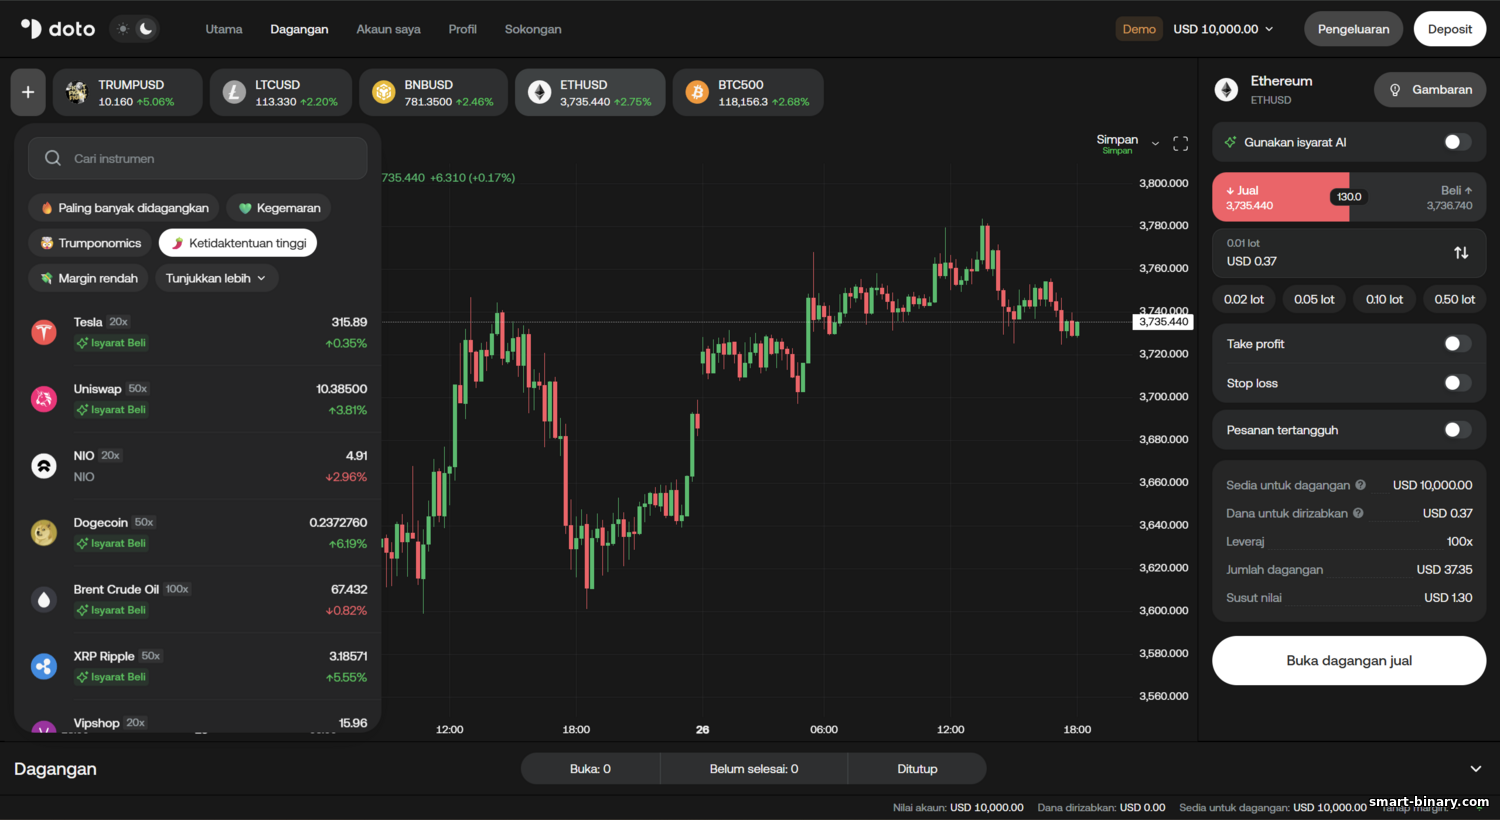Click Tesla Isyarat Beli signal badge
The image size is (1500, 820).
[111, 343]
